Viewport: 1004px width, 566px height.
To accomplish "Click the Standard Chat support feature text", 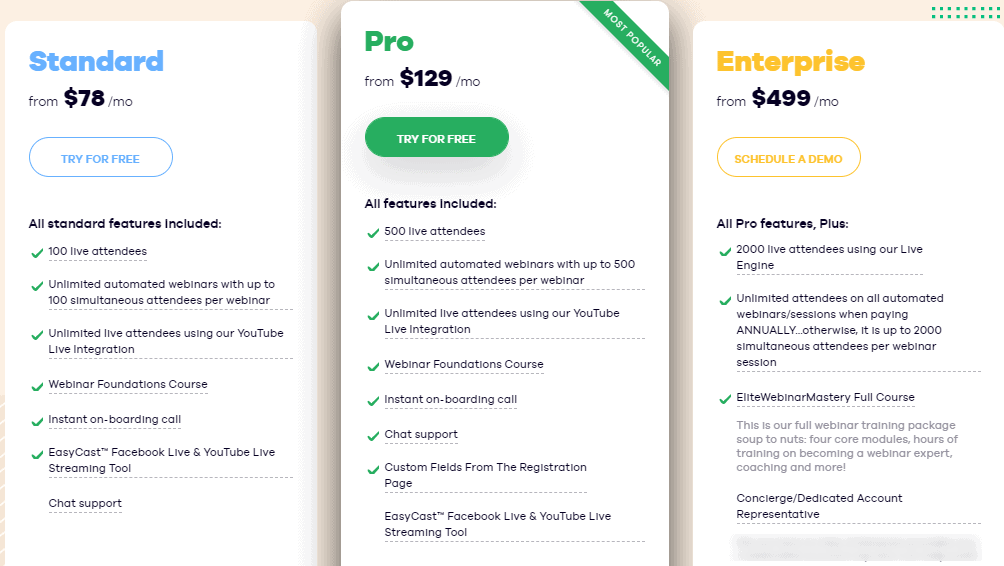I will point(85,503).
